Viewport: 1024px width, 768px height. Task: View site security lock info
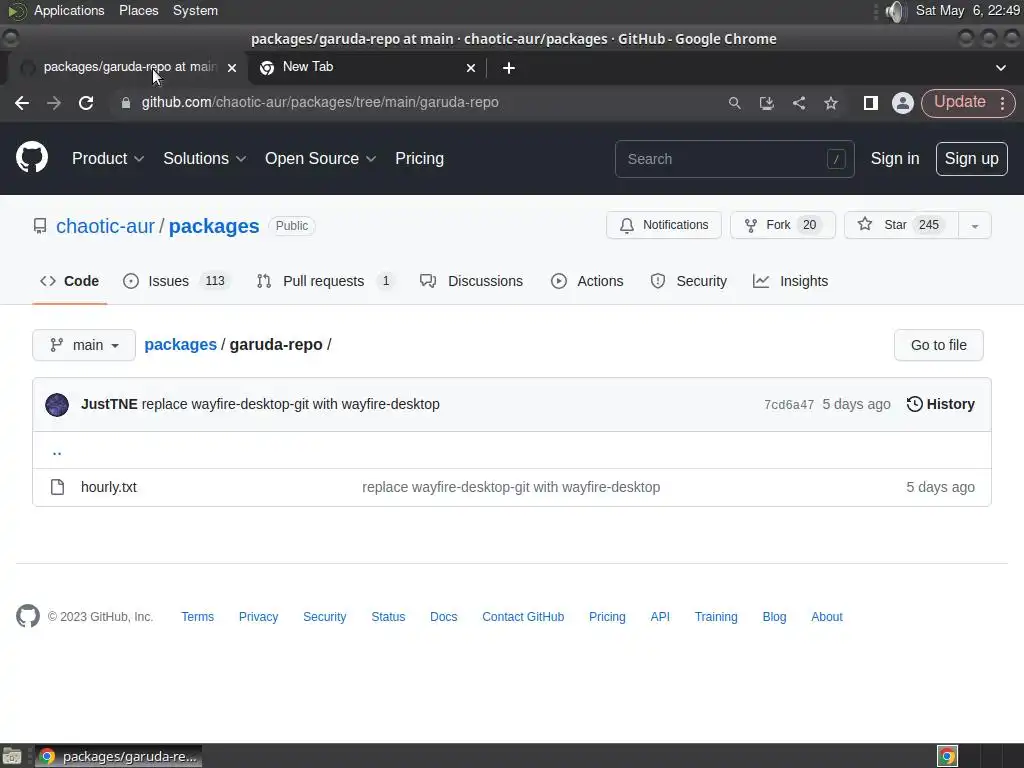[x=126, y=103]
